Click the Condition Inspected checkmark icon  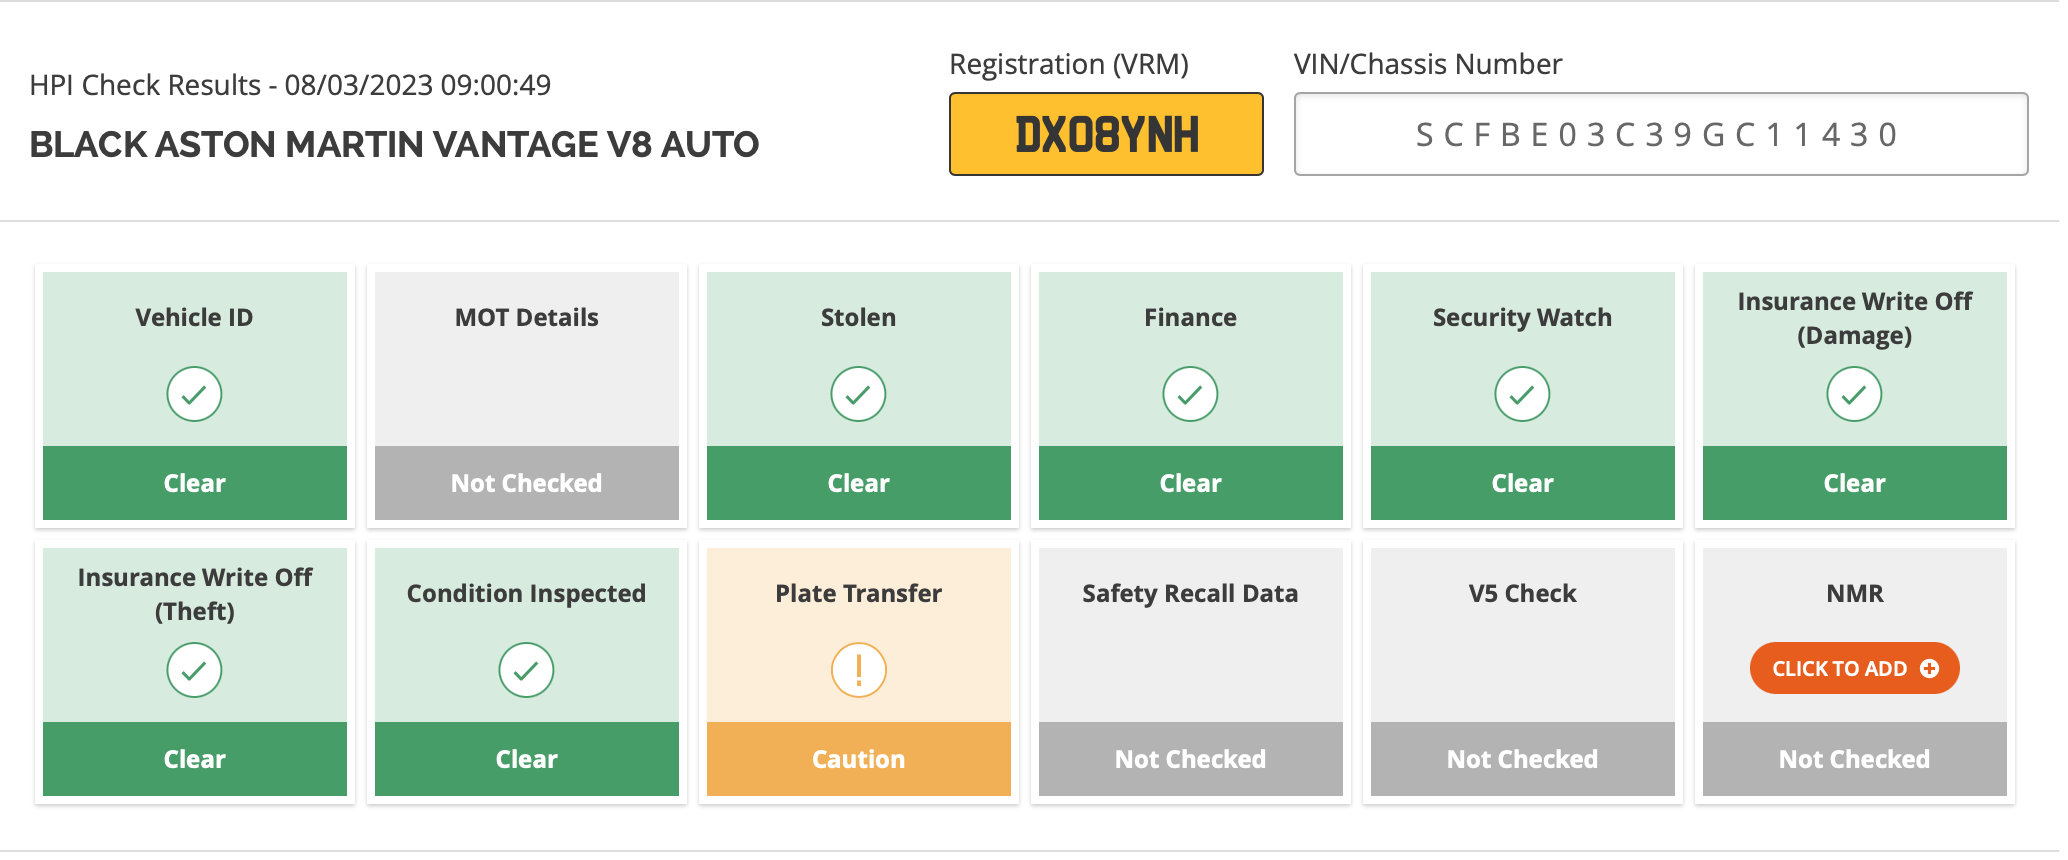(x=526, y=670)
